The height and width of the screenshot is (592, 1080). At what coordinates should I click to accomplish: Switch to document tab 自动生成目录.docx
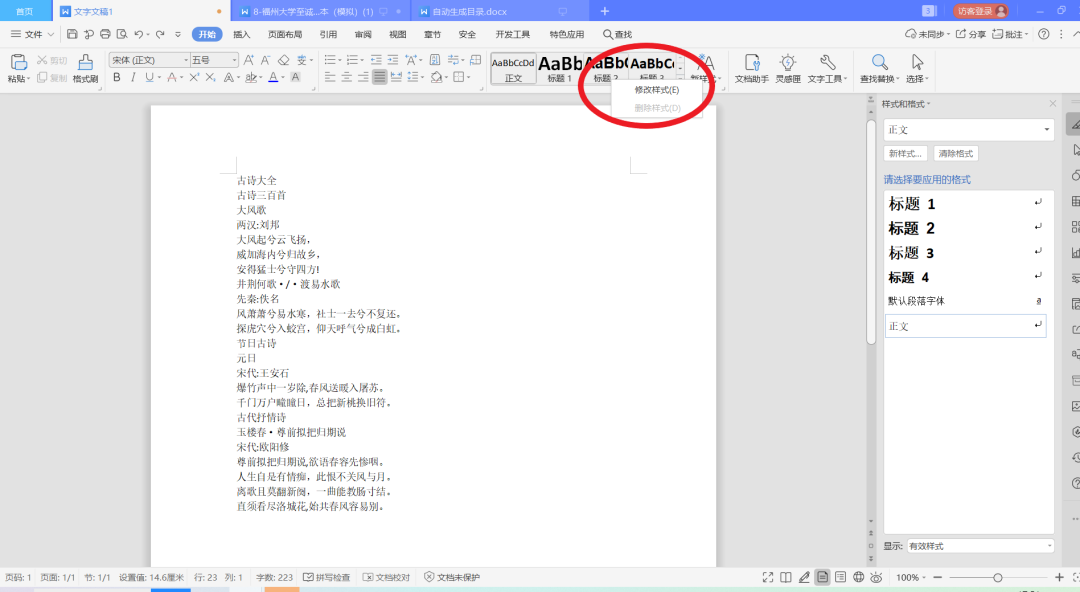coord(469,12)
